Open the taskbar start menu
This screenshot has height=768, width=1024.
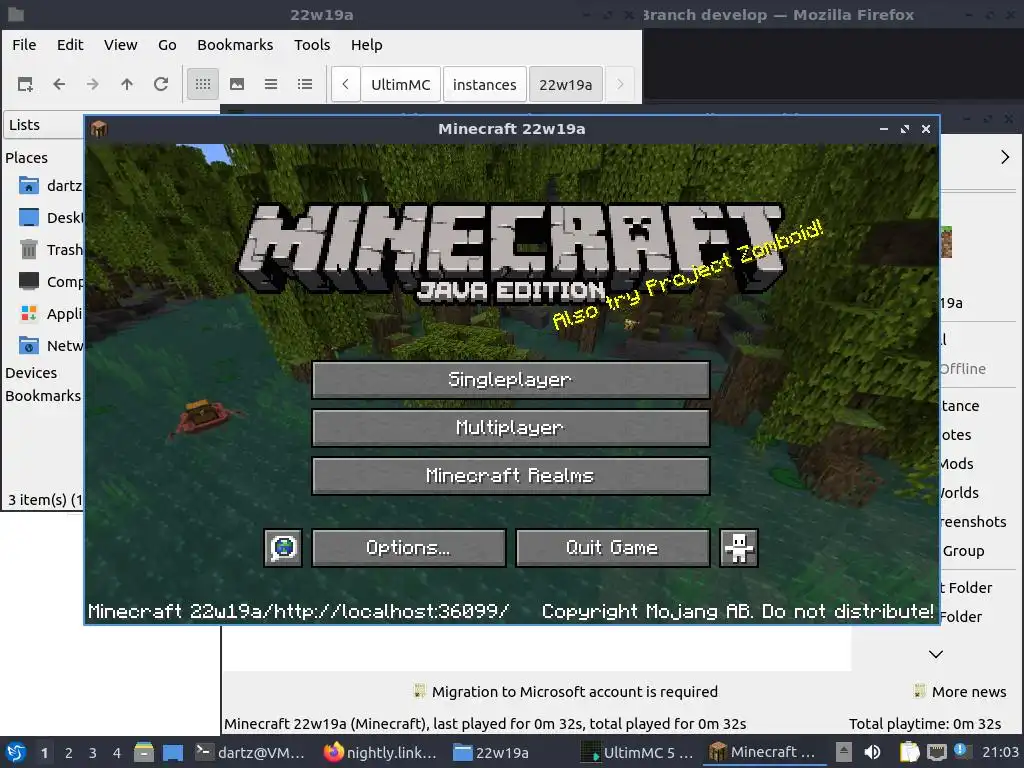(x=16, y=752)
